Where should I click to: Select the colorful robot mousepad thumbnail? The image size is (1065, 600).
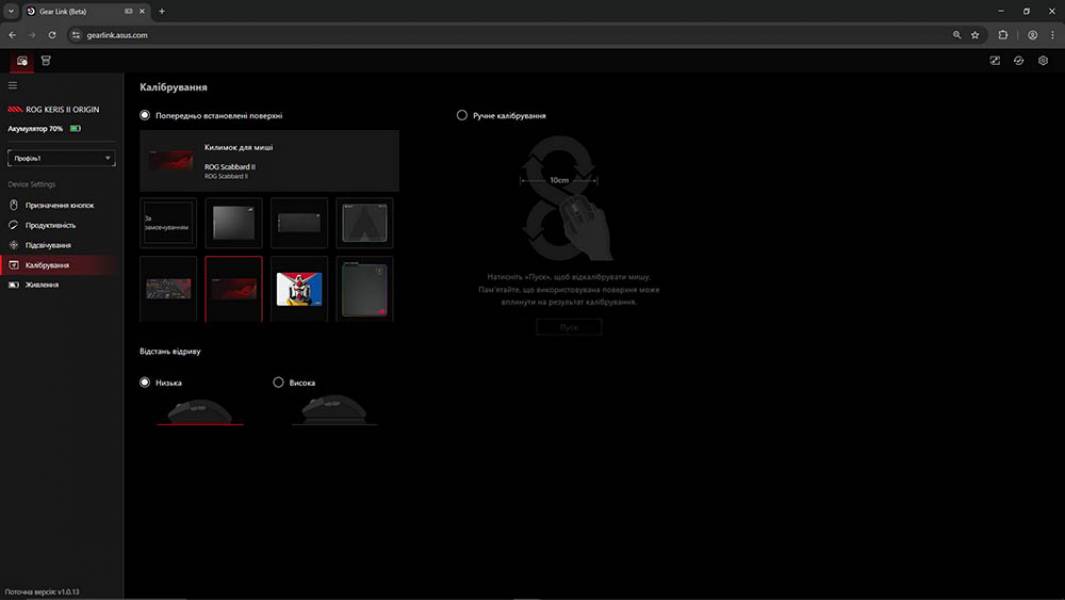click(x=299, y=289)
